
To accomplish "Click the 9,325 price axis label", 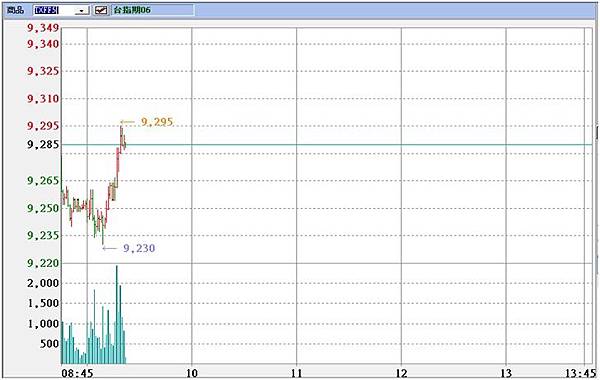I will tap(43, 71).
